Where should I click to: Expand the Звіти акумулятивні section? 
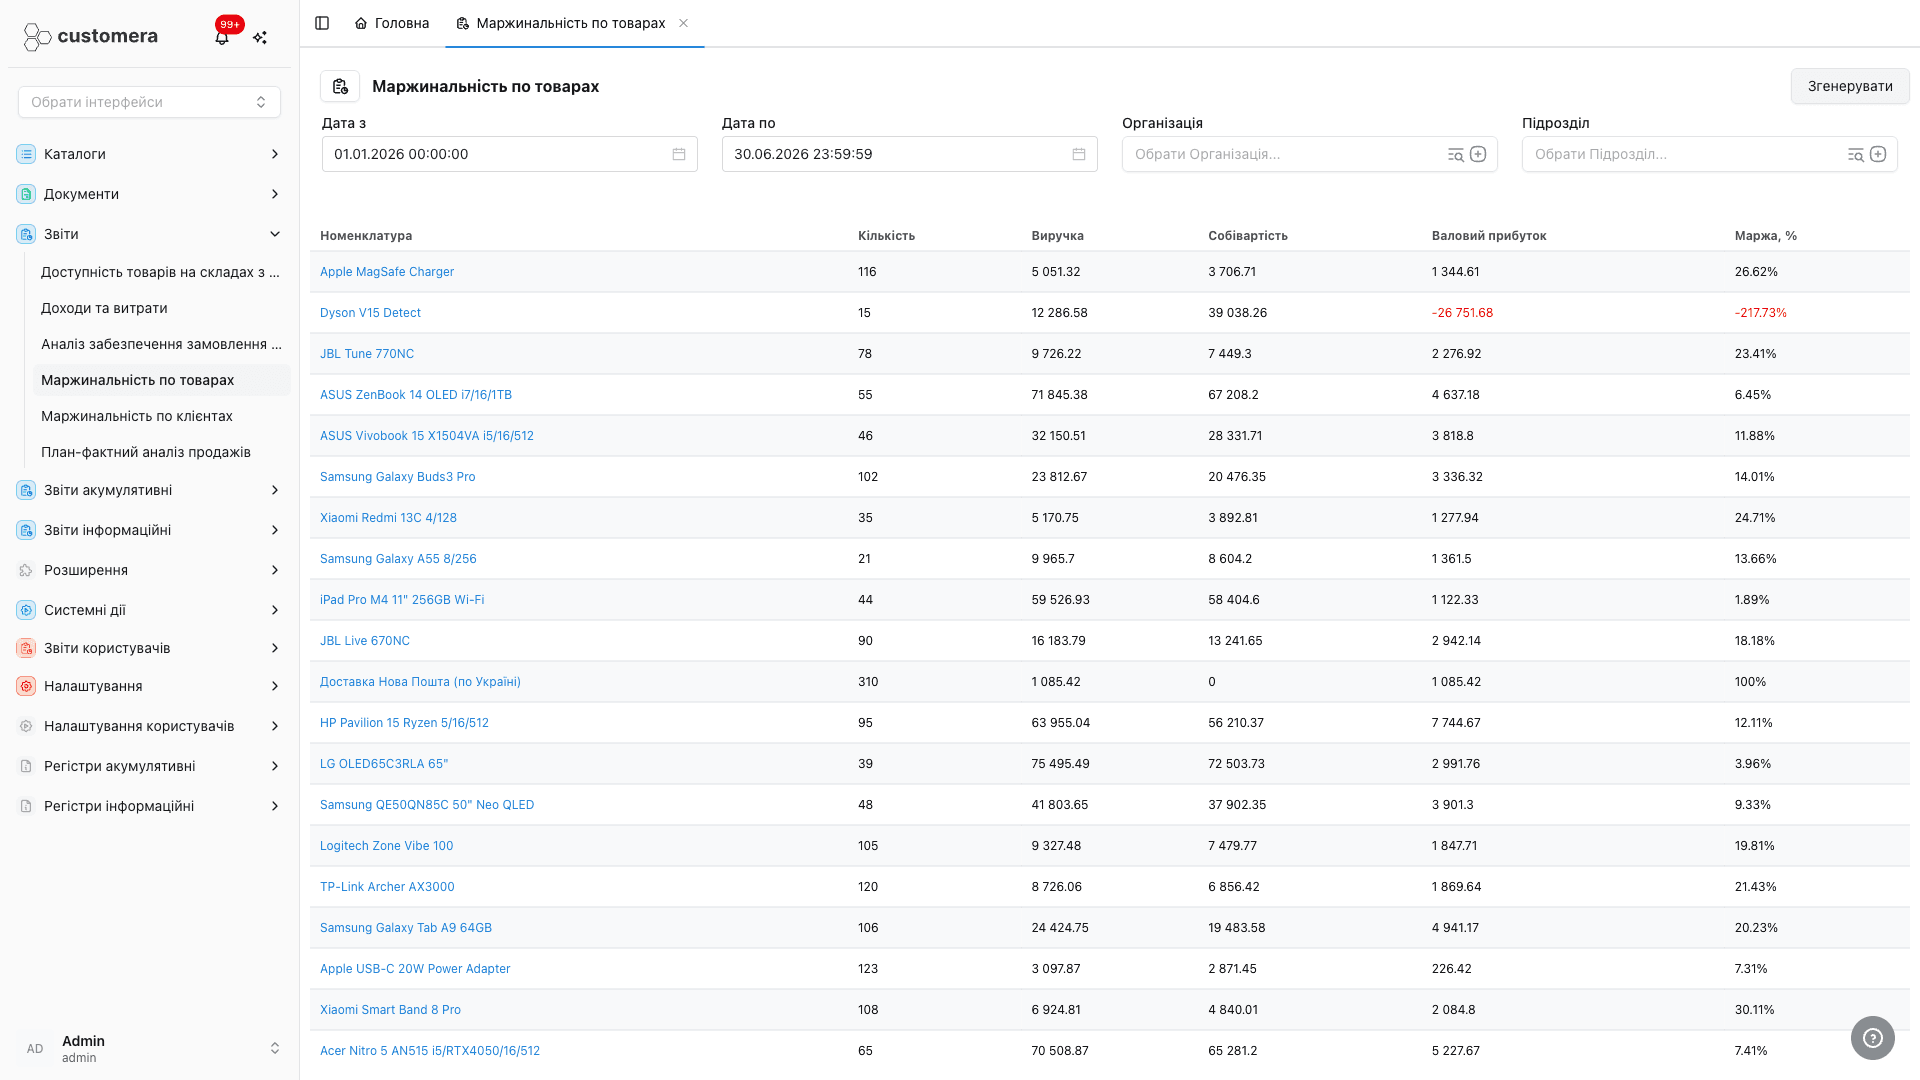point(275,490)
